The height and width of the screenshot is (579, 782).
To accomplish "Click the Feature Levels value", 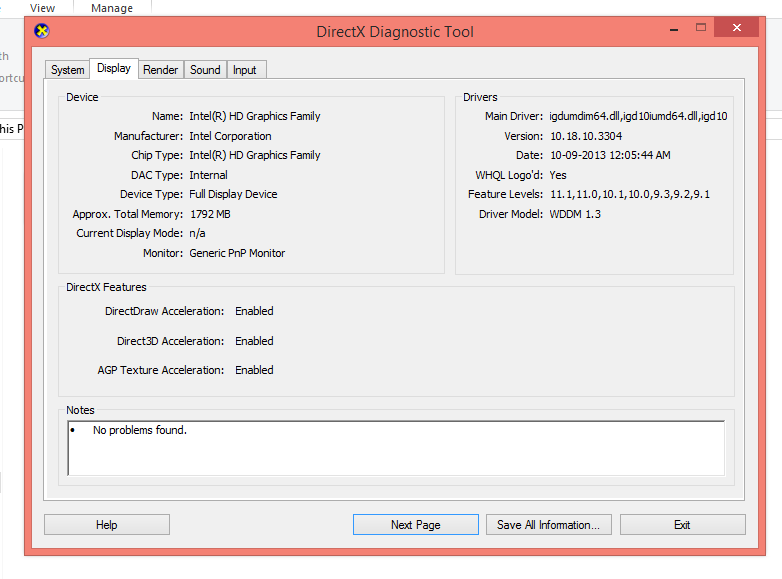I will [x=630, y=194].
